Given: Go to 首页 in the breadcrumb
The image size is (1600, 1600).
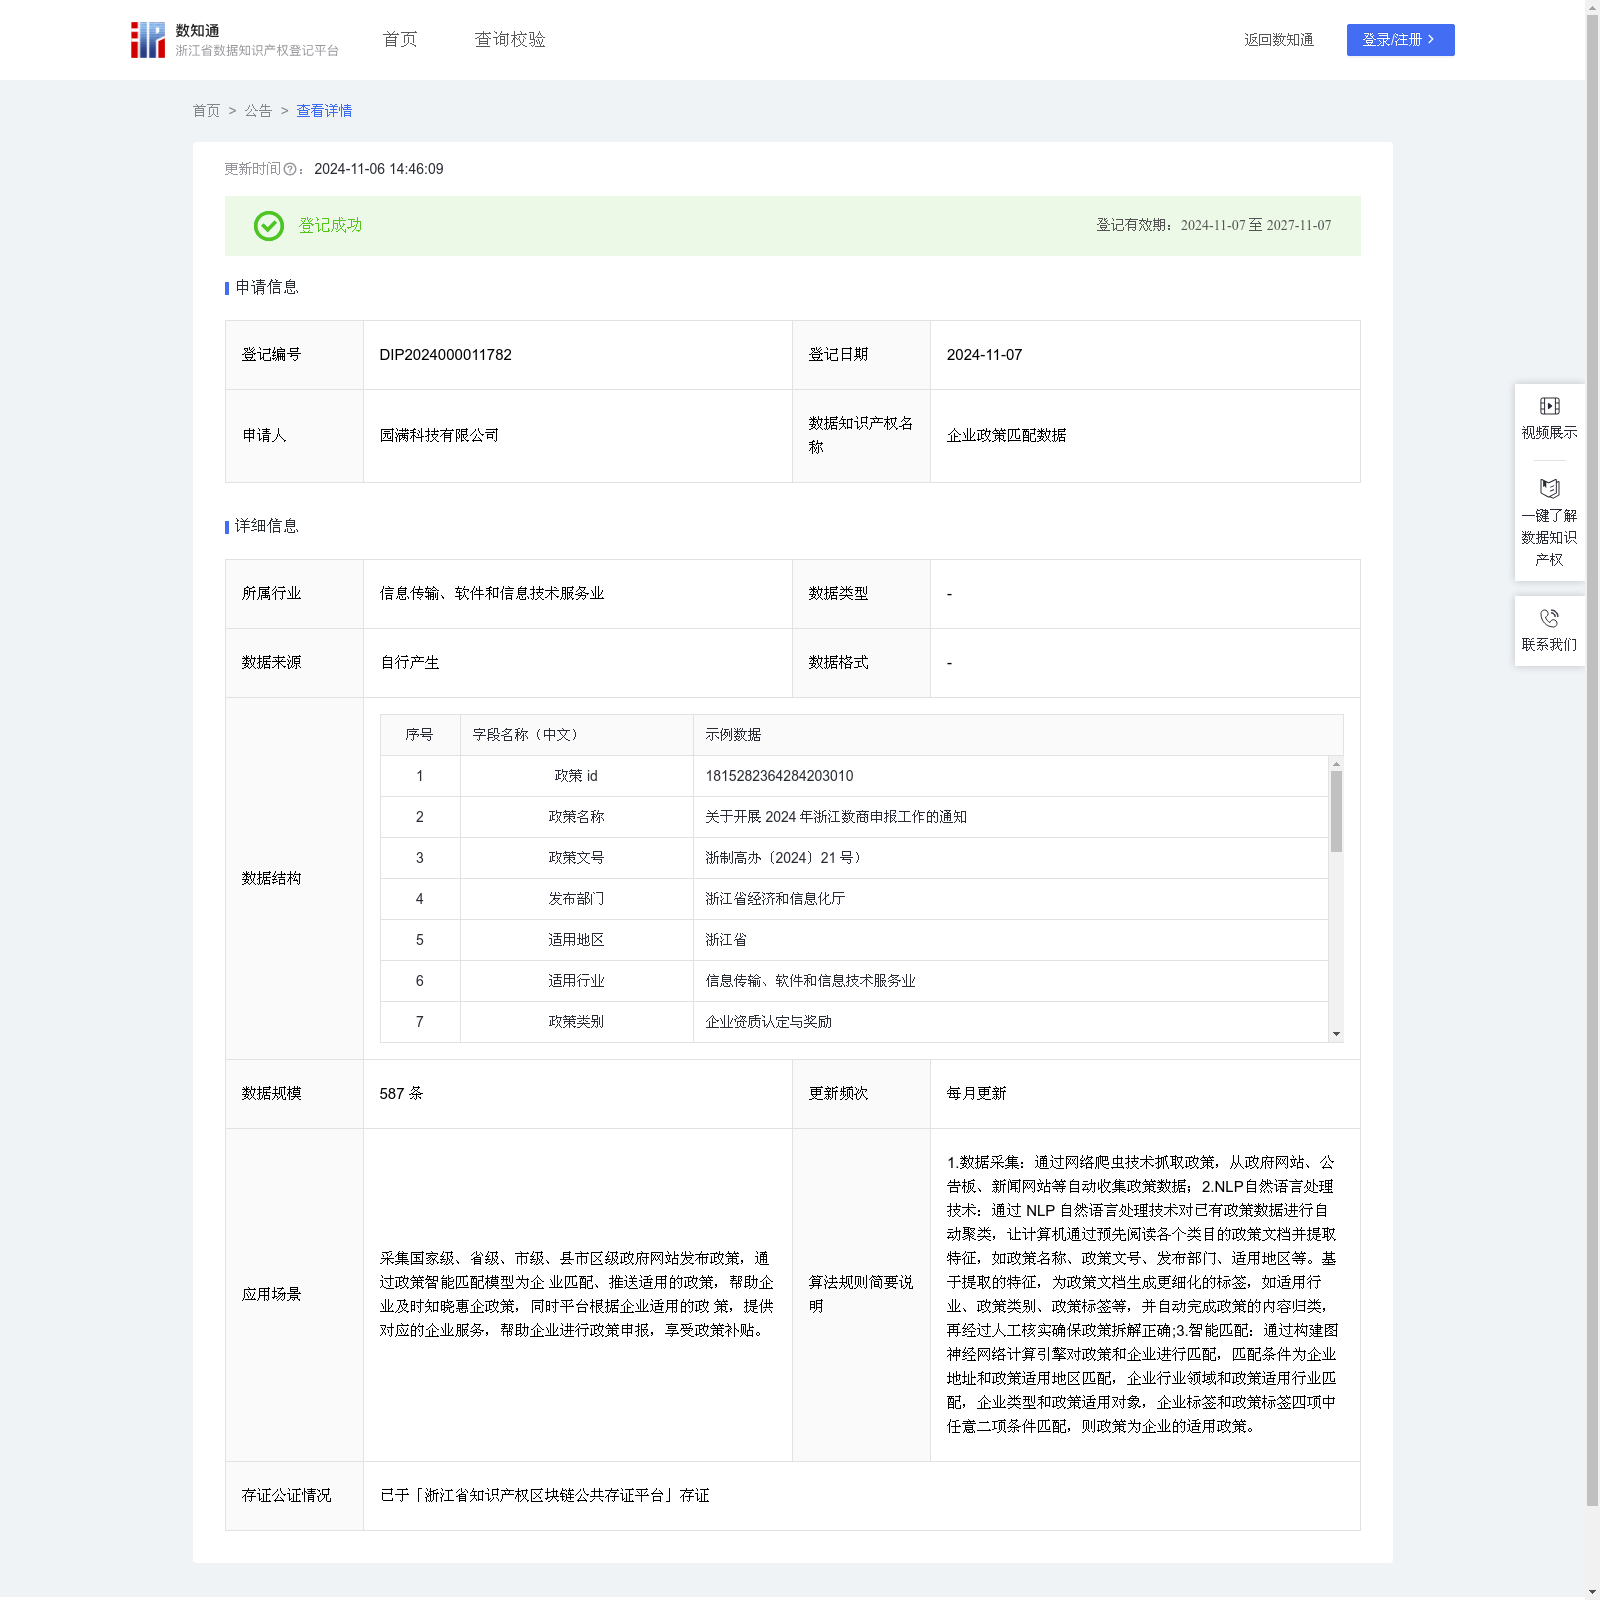Looking at the screenshot, I should 206,111.
